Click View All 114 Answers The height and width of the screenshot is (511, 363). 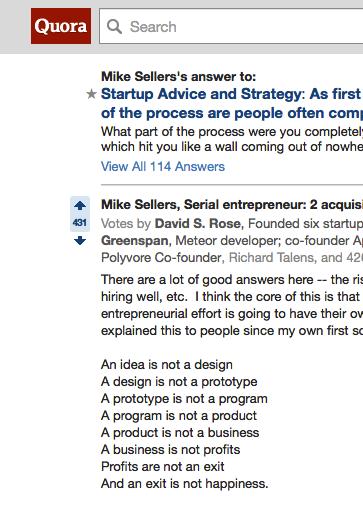[163, 166]
